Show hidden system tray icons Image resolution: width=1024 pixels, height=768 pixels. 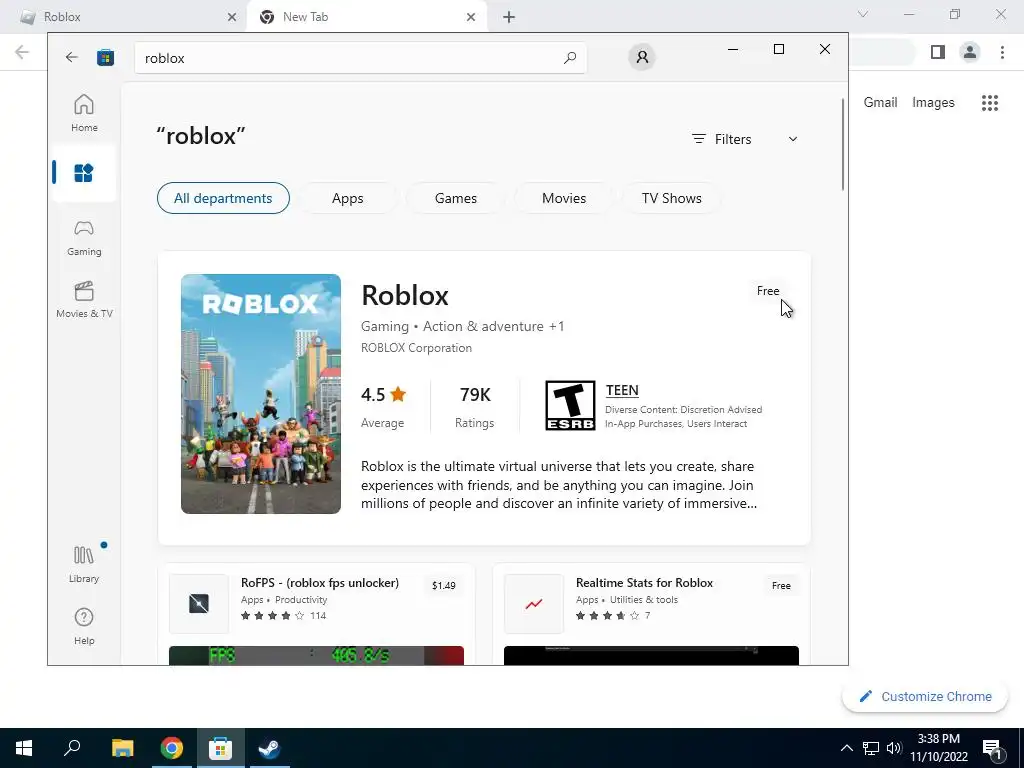pyautogui.click(x=846, y=748)
